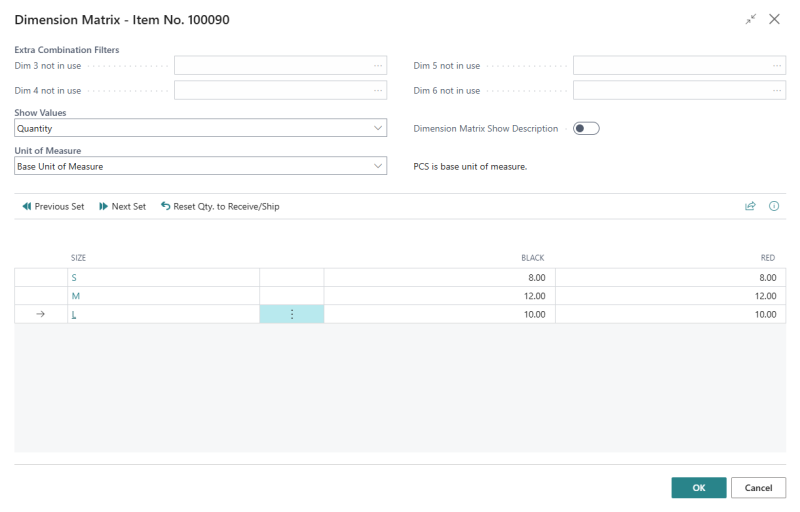The width and height of the screenshot is (800, 512).
Task: Go to Next Set
Action: (122, 206)
